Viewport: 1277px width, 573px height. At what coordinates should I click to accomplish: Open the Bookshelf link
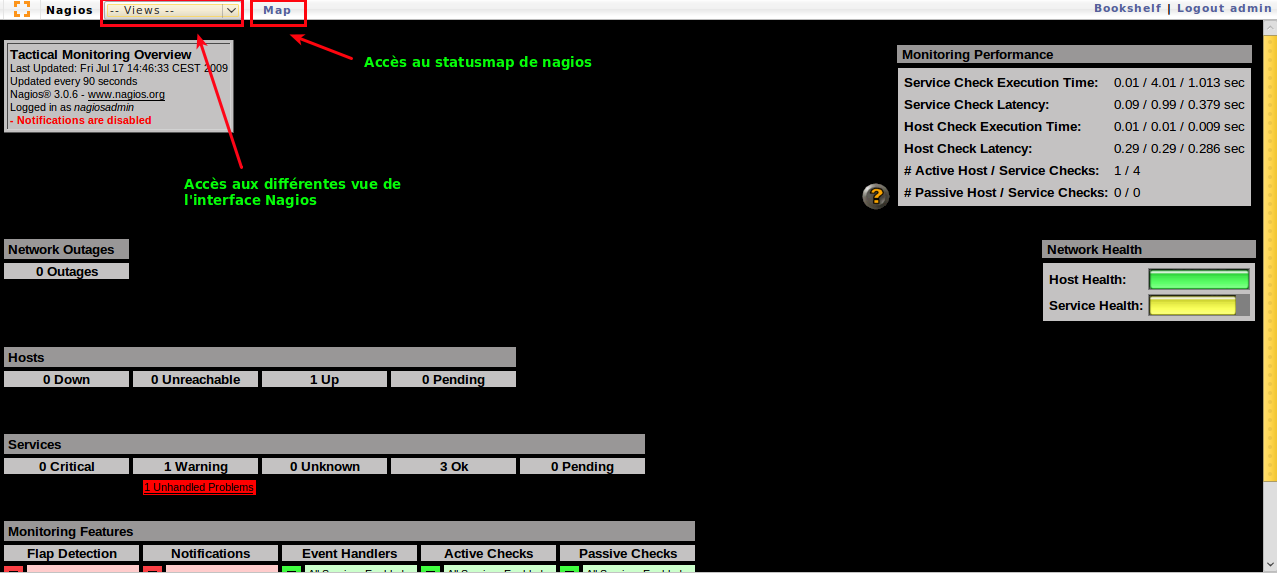[x=1127, y=8]
